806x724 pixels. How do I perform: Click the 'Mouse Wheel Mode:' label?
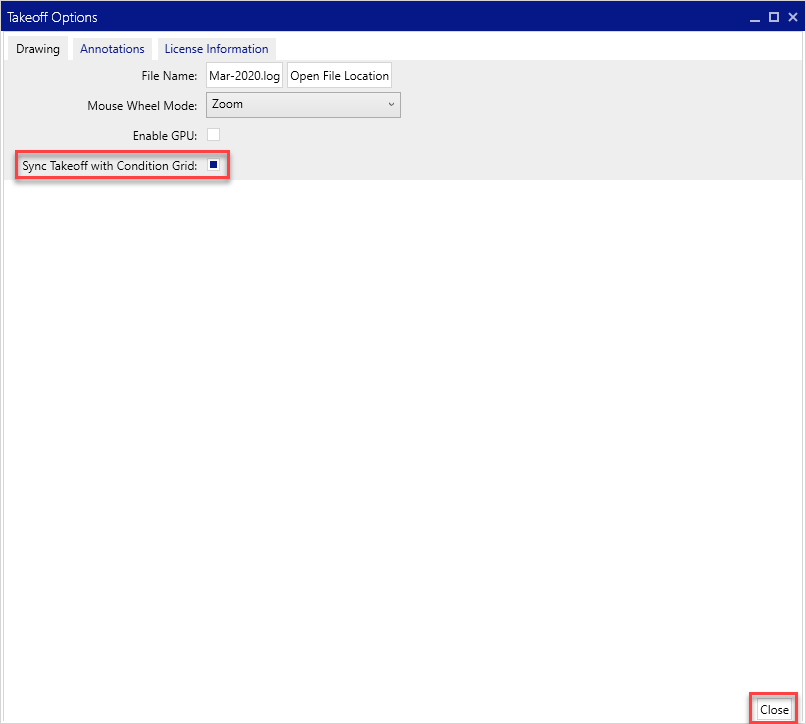142,106
